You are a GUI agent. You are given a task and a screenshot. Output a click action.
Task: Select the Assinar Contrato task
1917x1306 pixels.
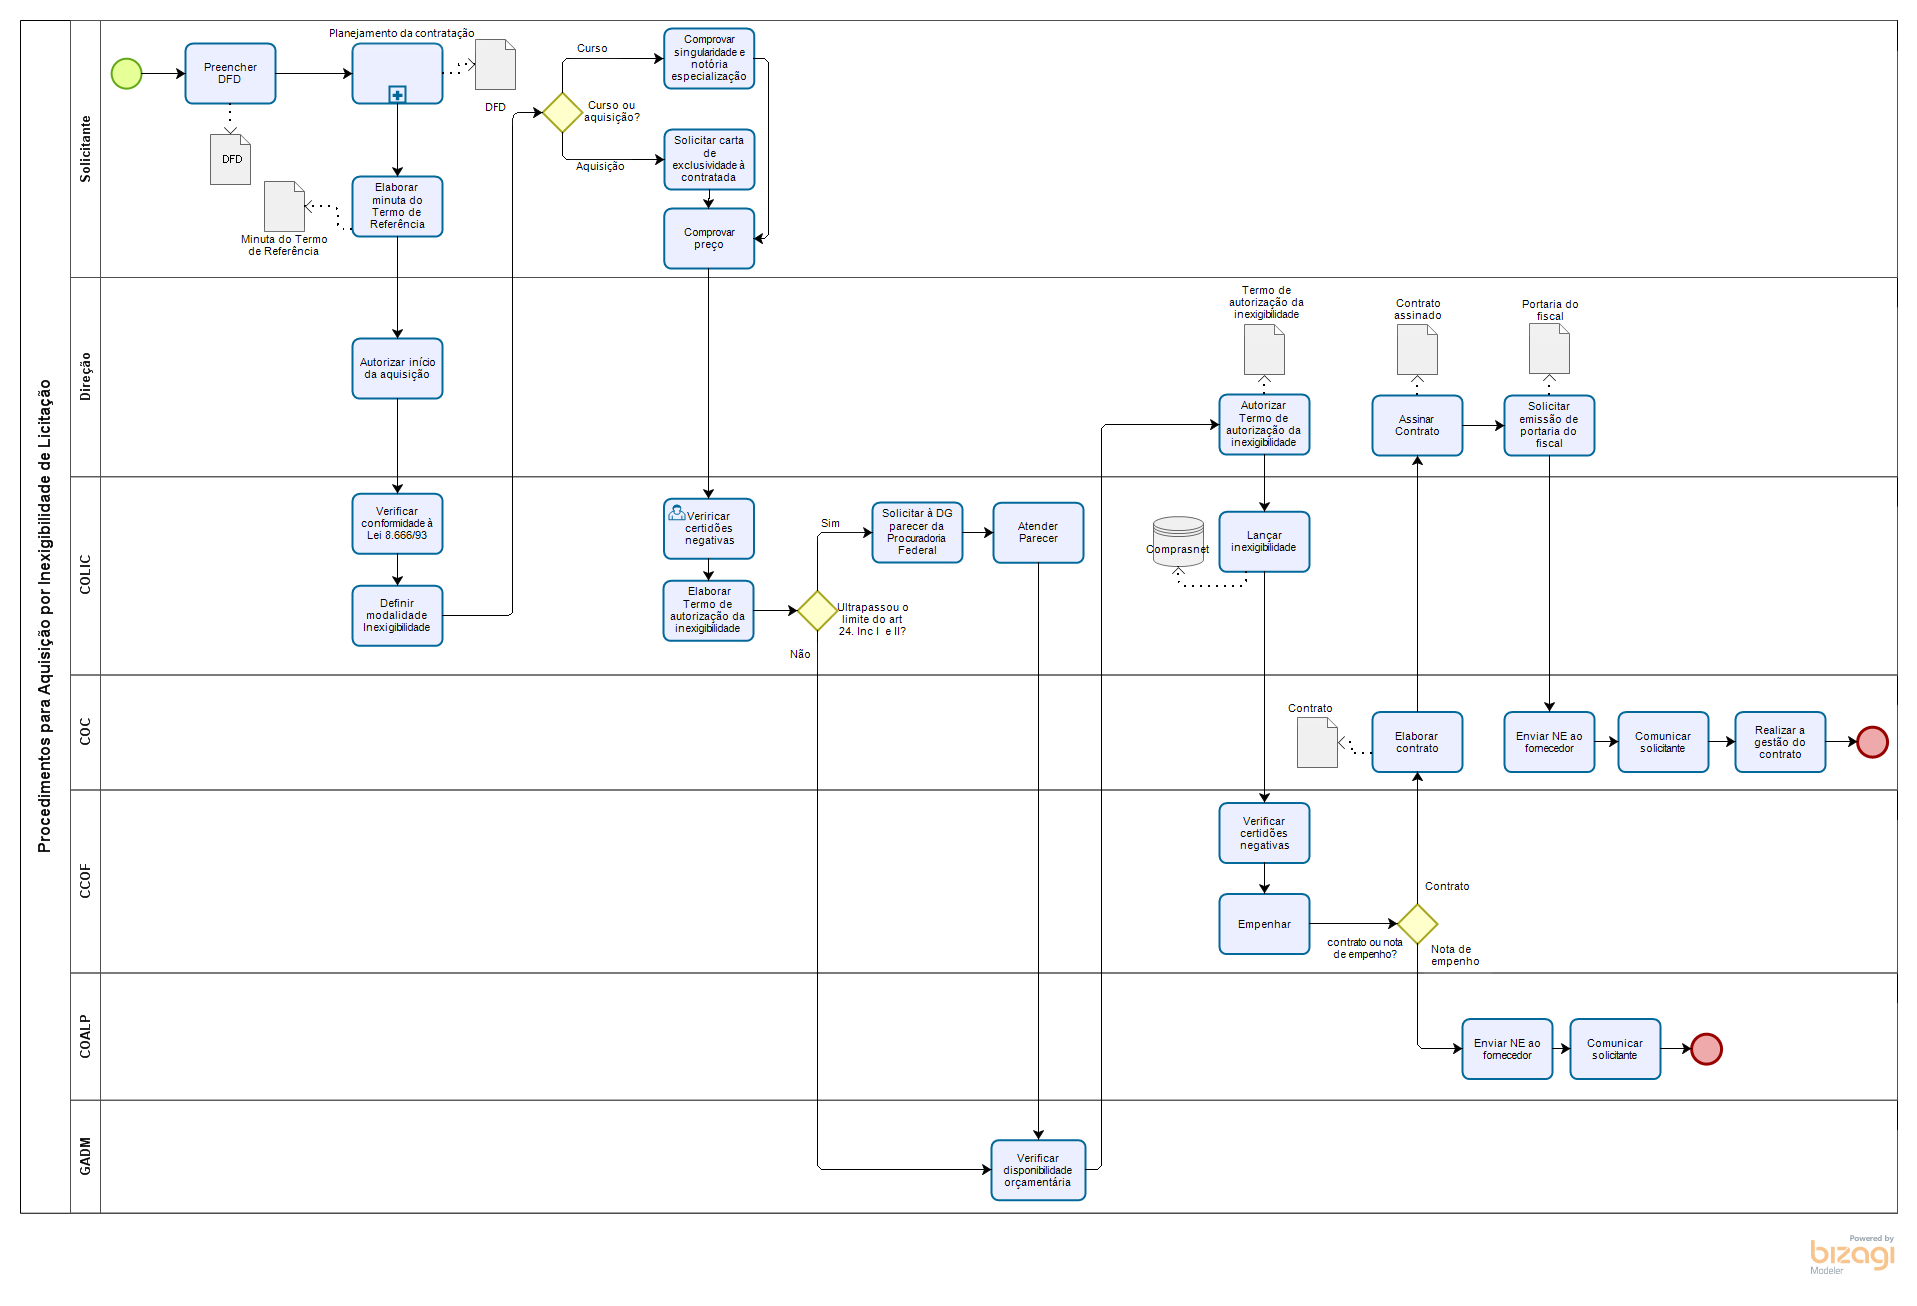pos(1417,426)
